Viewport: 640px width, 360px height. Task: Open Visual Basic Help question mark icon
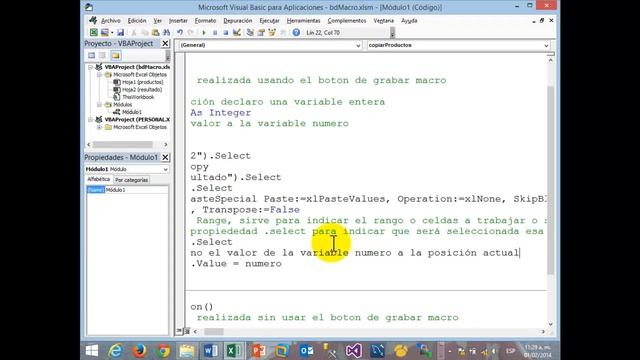(296, 33)
